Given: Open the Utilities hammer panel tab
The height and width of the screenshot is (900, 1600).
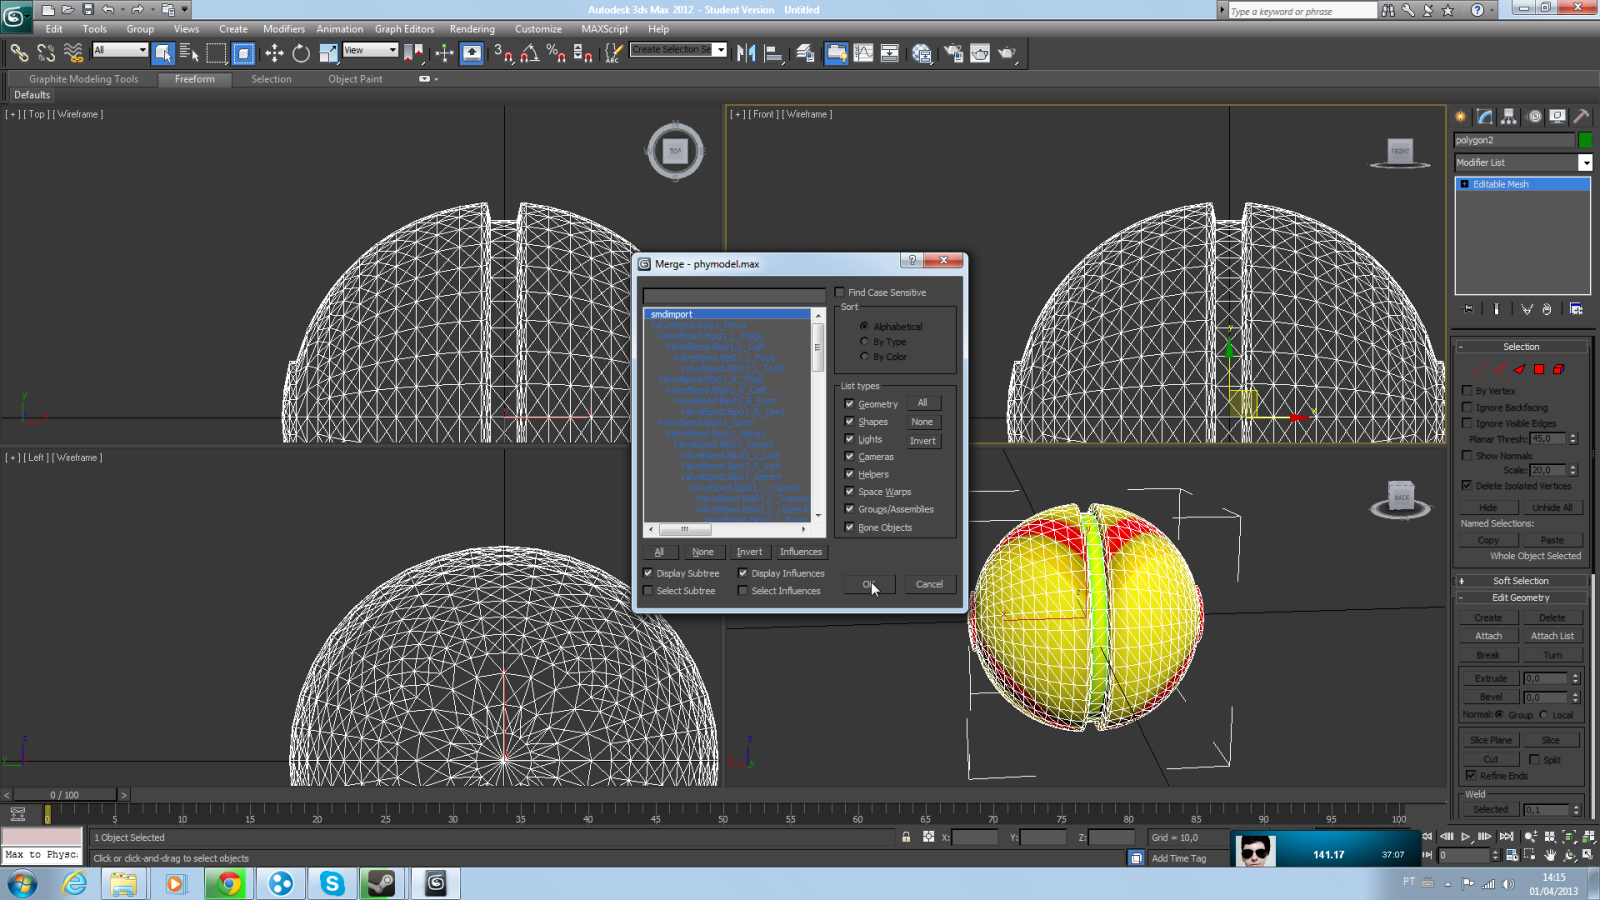Looking at the screenshot, I should [1581, 116].
